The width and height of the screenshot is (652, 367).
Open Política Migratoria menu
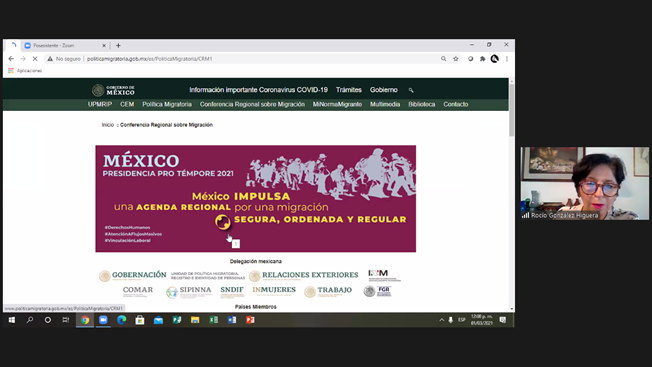167,104
